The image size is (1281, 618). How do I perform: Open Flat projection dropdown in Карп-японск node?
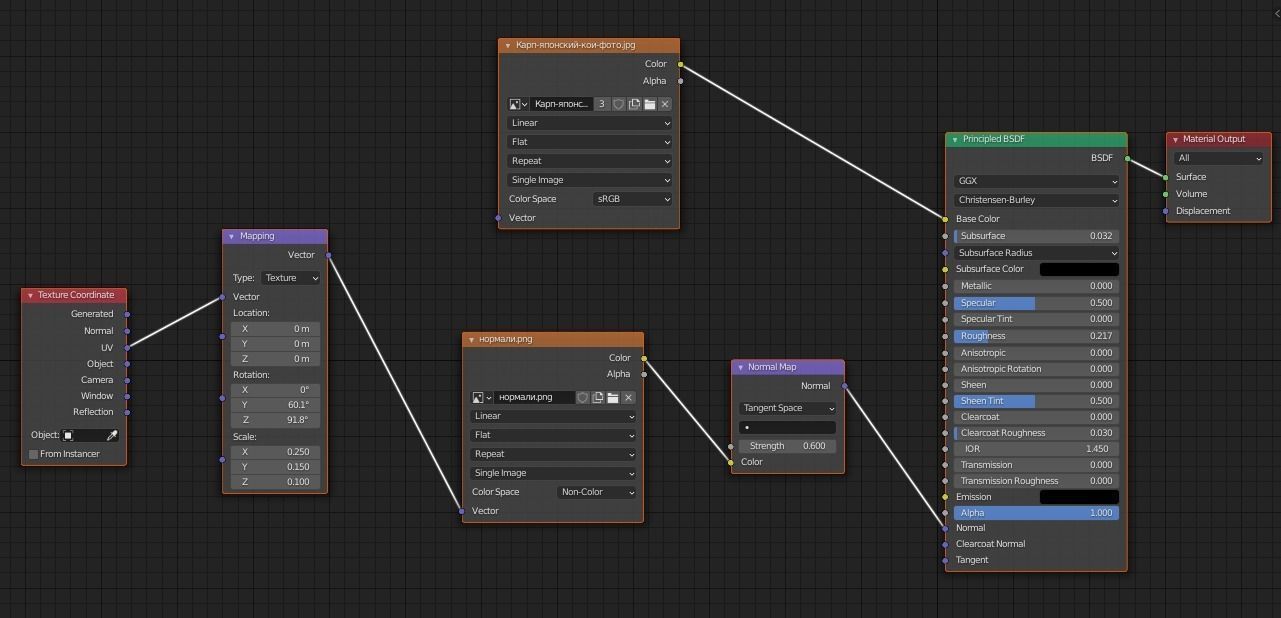click(589, 142)
